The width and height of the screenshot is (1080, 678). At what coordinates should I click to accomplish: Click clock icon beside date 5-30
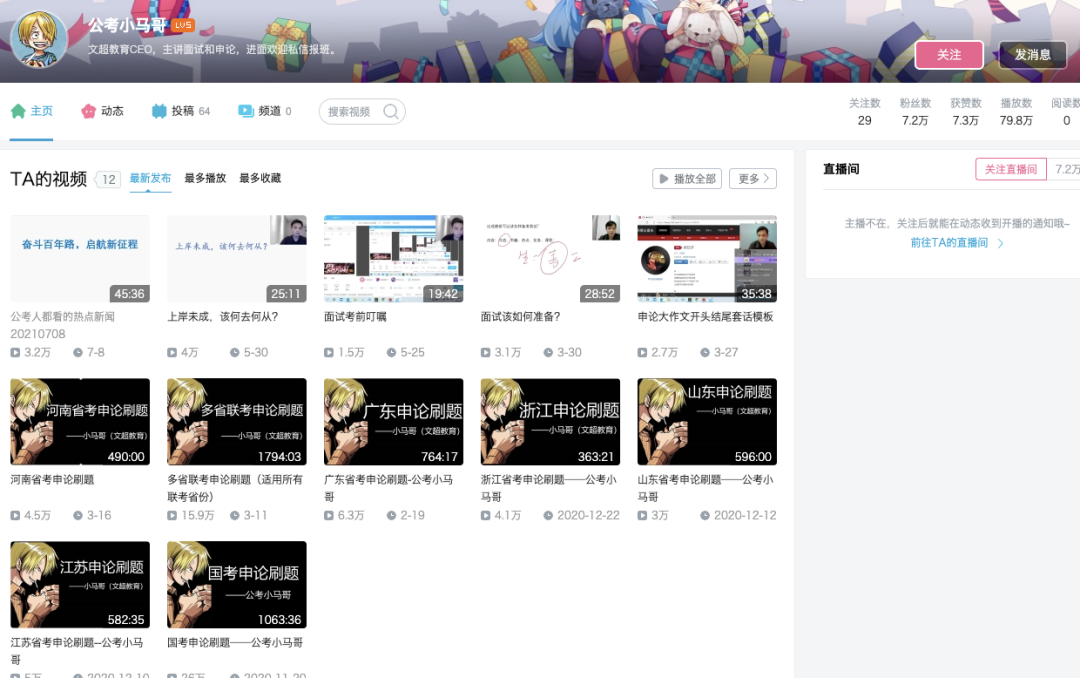(235, 353)
